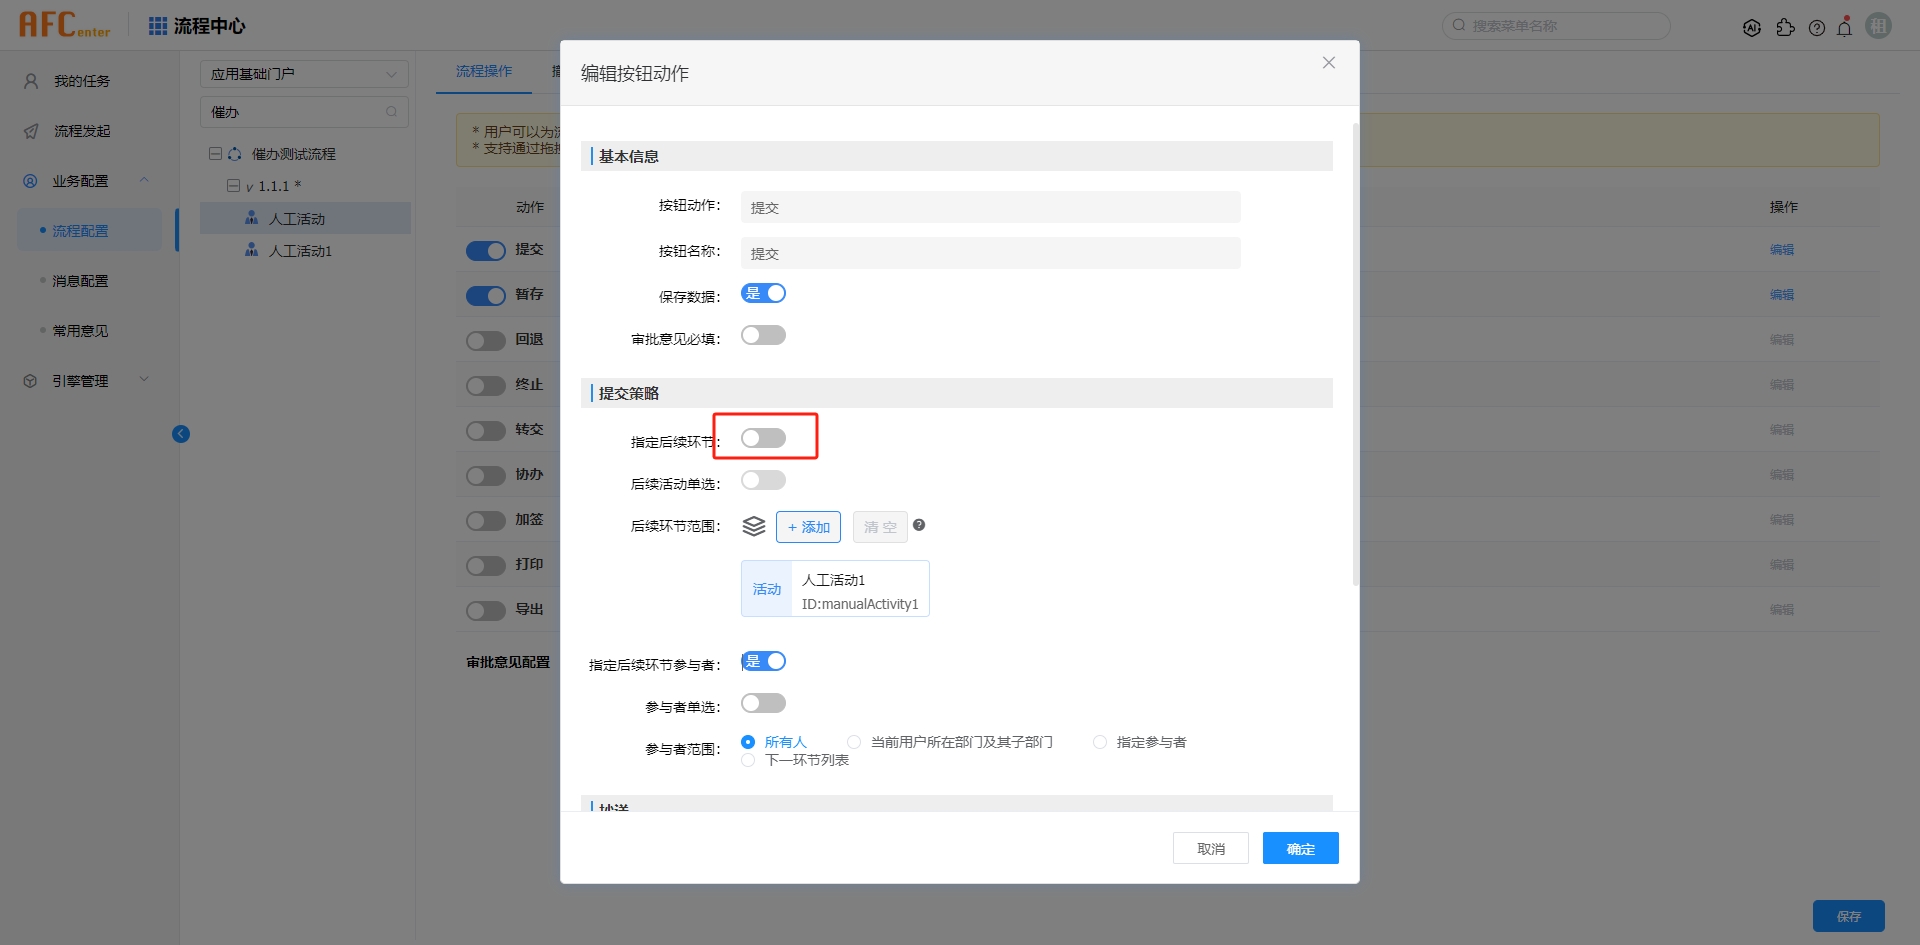
Task: Click the 确定 button
Action: [1300, 848]
